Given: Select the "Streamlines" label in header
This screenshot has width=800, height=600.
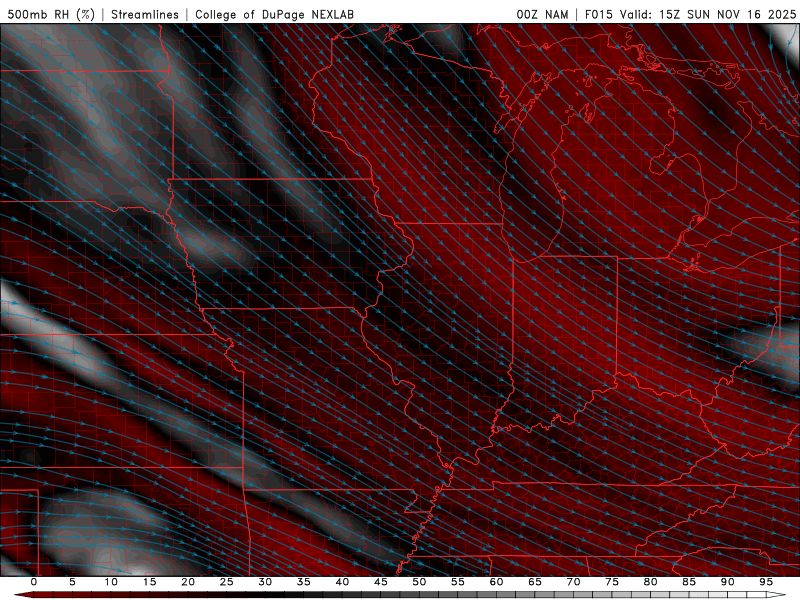Looking at the screenshot, I should (x=145, y=14).
